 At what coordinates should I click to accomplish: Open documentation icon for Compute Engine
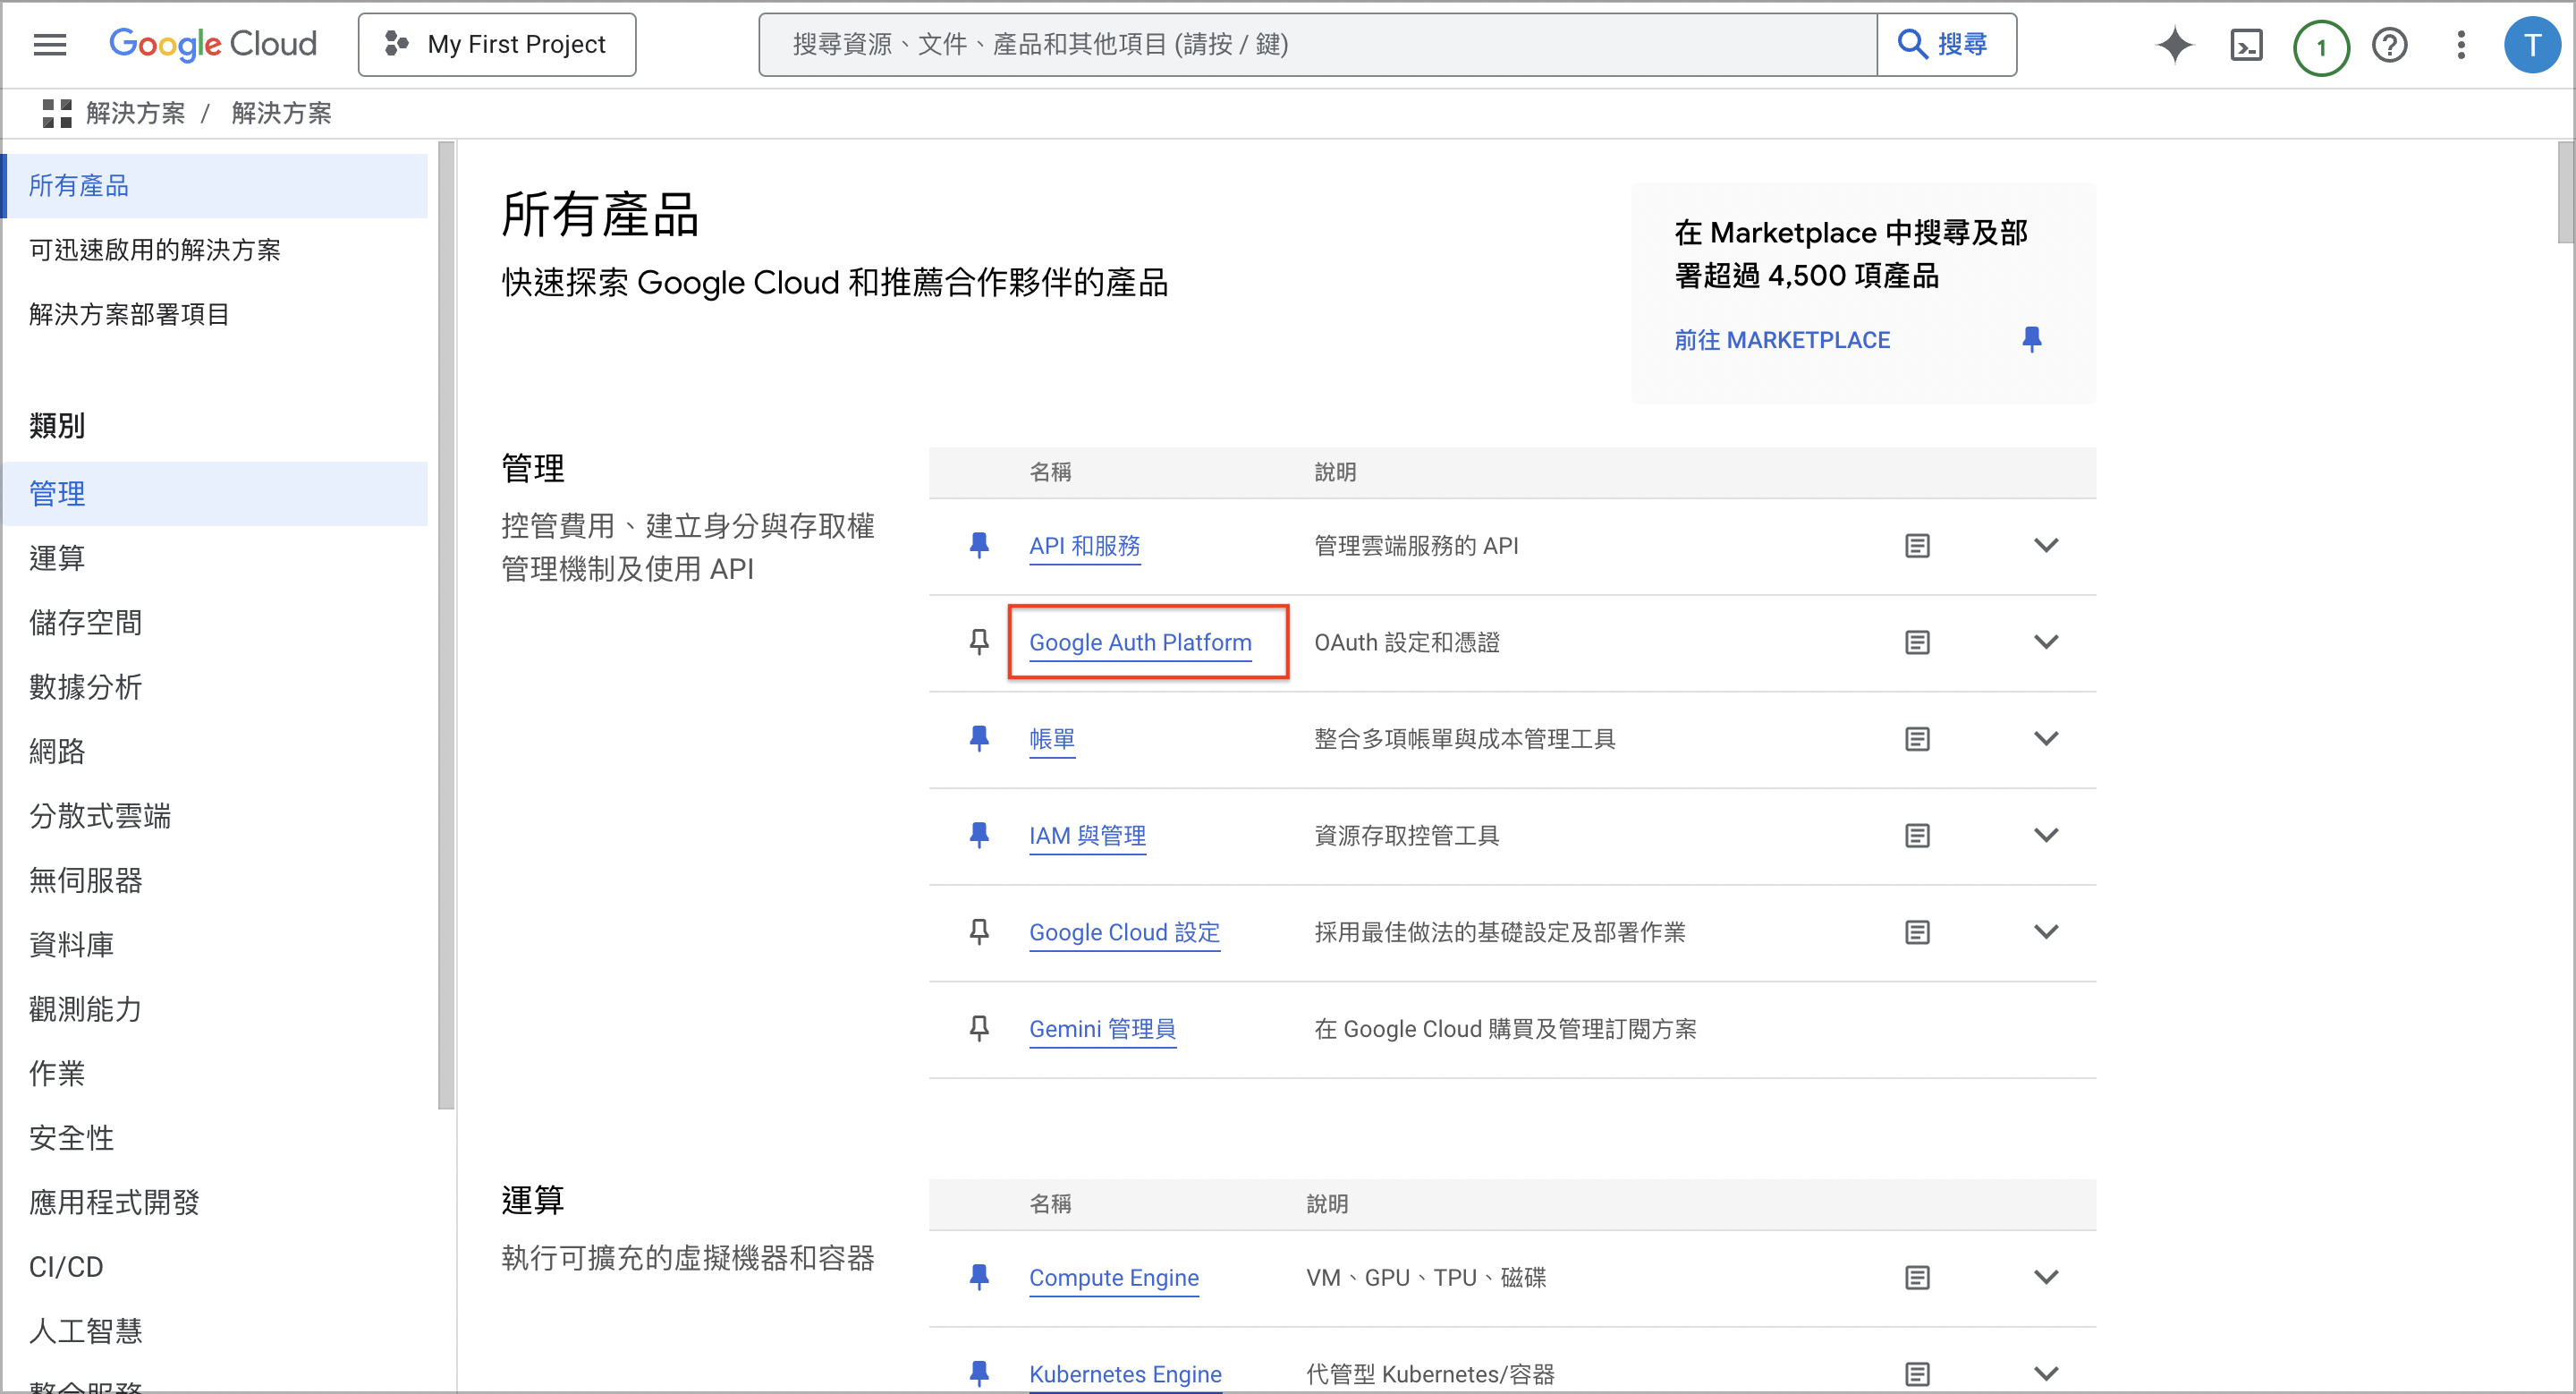[x=1917, y=1277]
